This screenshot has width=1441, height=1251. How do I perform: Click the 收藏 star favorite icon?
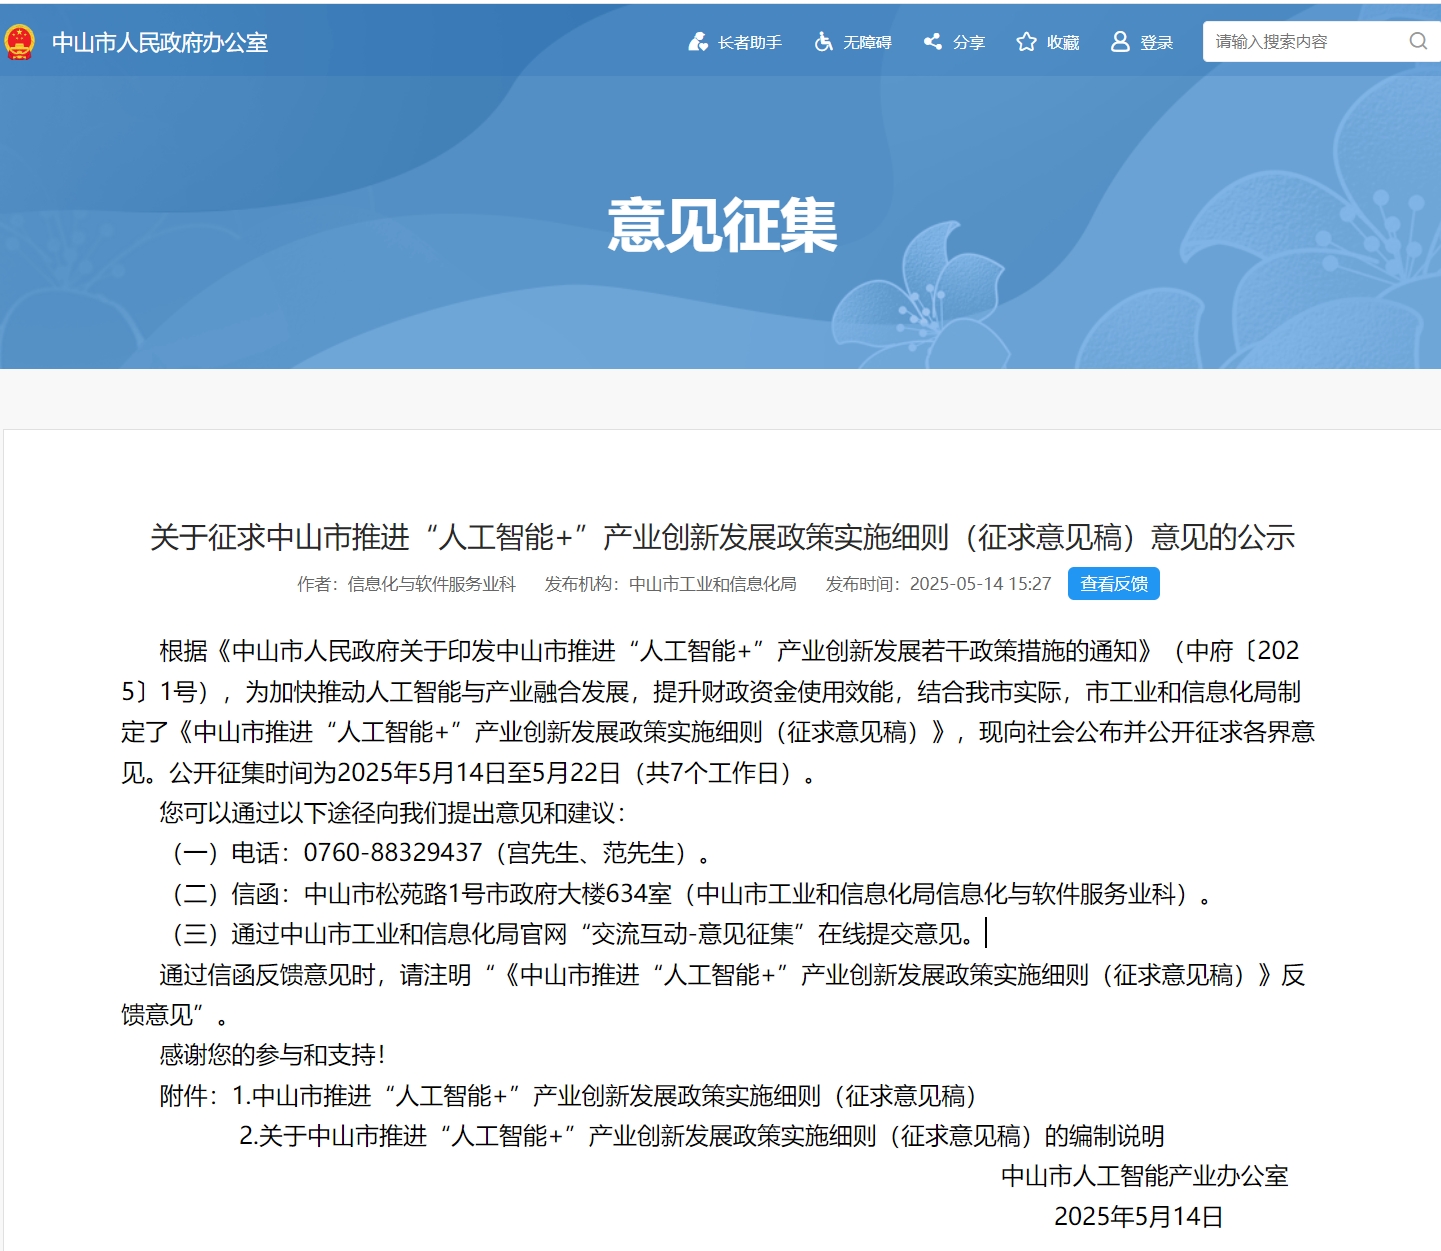[1026, 42]
